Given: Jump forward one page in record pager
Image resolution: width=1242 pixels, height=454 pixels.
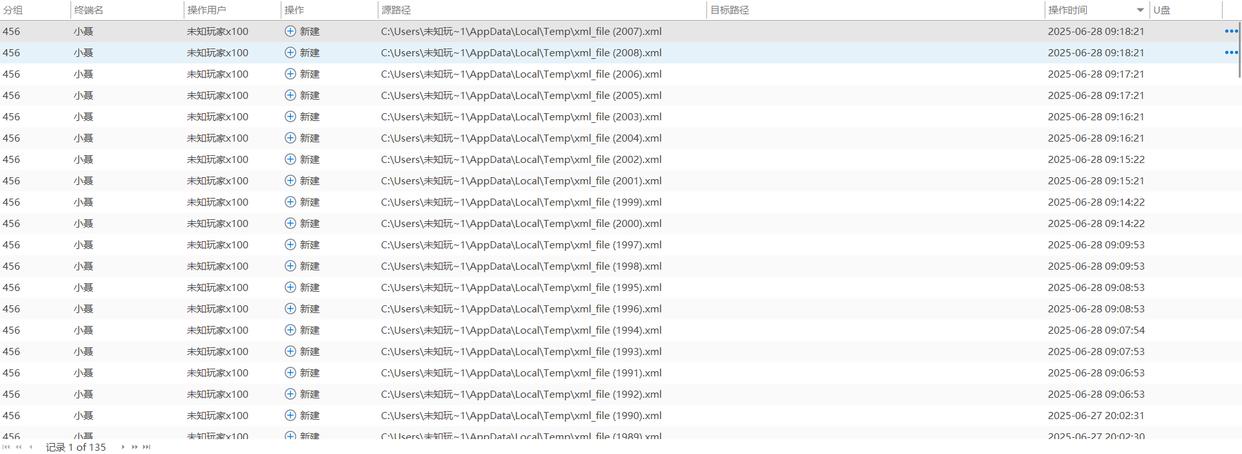Looking at the screenshot, I should click(134, 447).
